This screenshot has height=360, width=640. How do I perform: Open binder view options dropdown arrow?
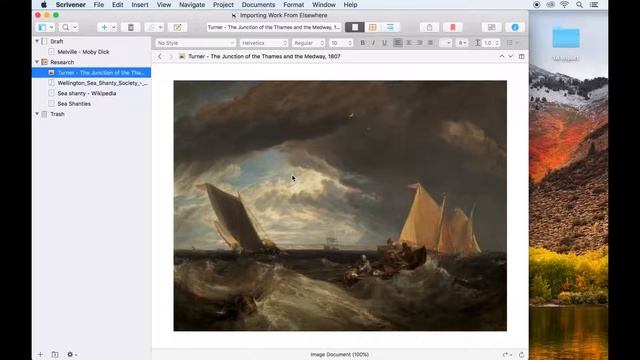51,27
